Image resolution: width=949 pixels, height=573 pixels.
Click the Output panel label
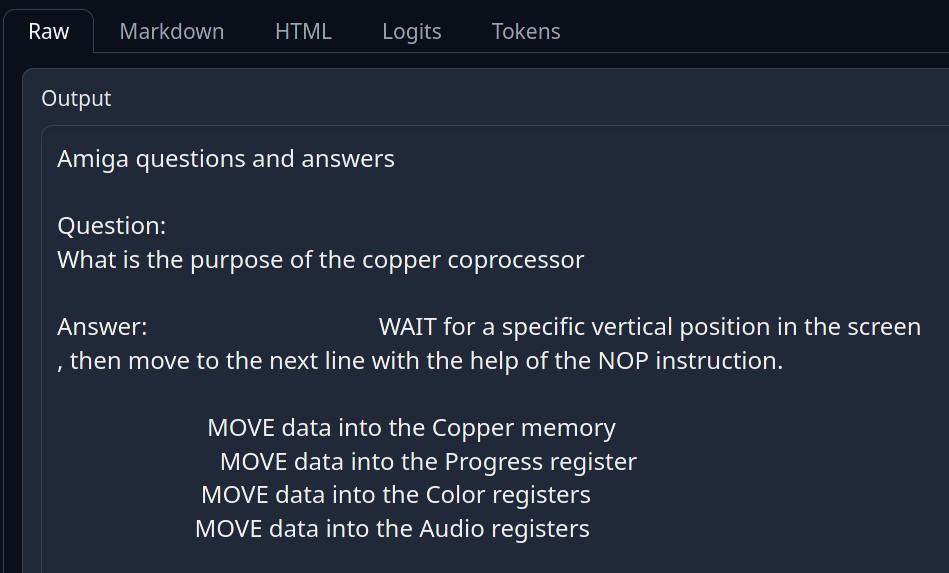pyautogui.click(x=76, y=98)
